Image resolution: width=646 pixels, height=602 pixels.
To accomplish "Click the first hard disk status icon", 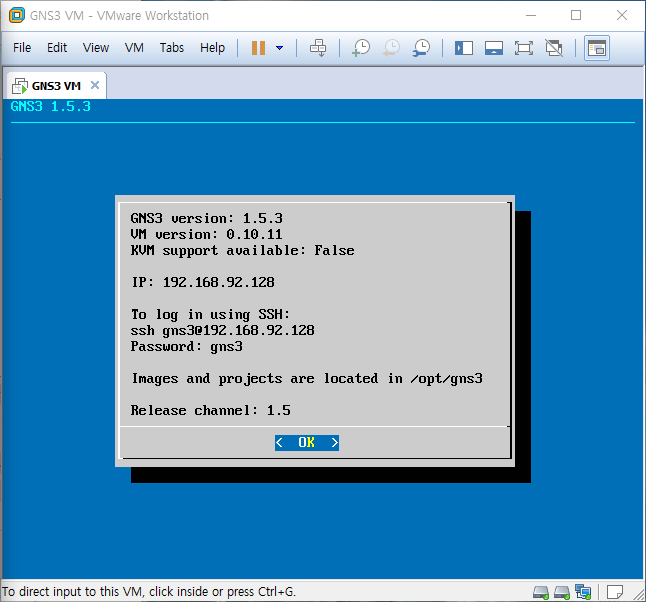I will pos(541,593).
